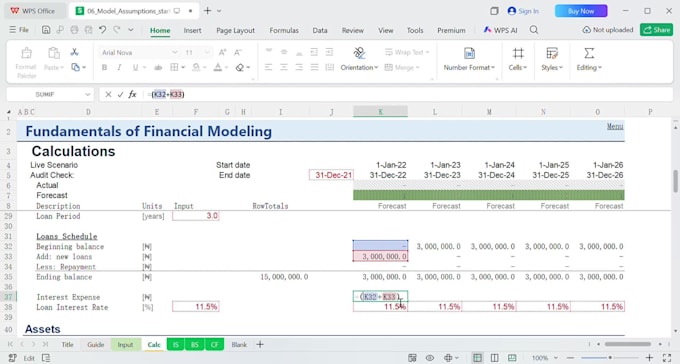
Task: Click the Clear eraser icon
Action: (x=240, y=67)
